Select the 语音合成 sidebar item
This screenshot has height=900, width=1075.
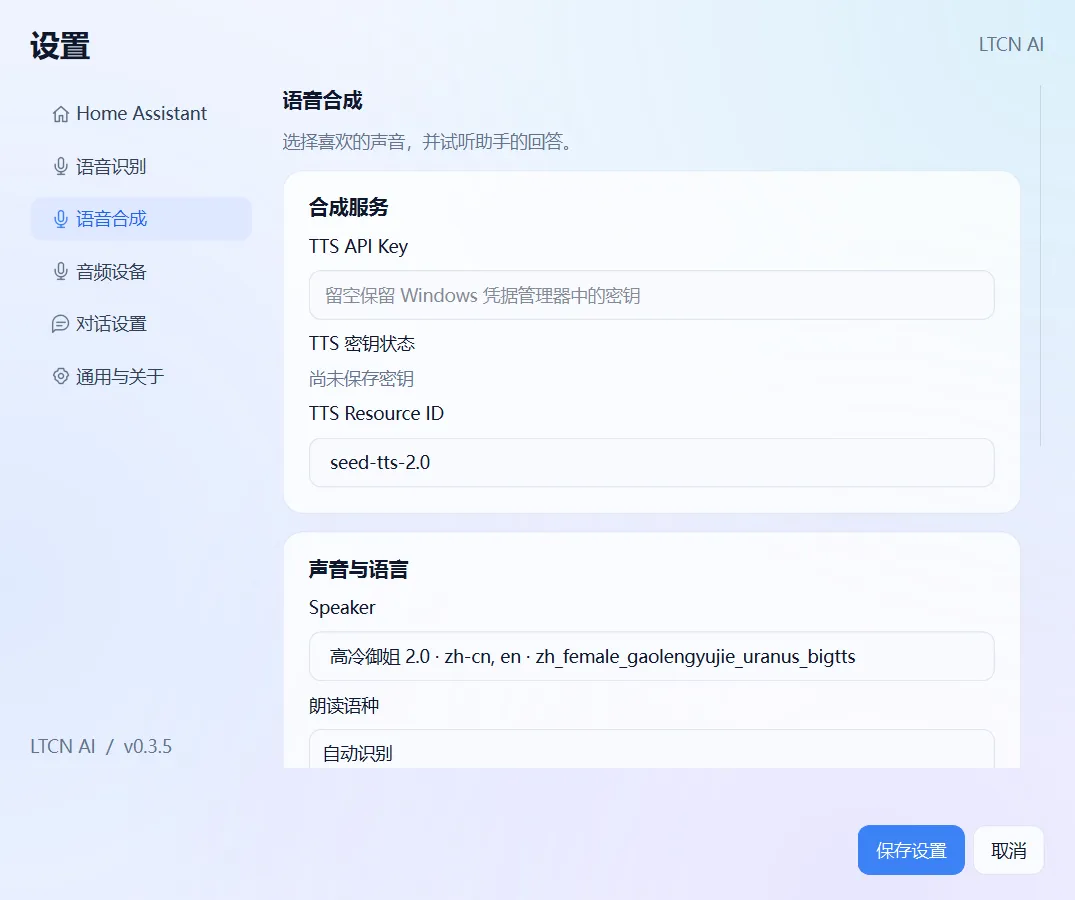pos(141,219)
